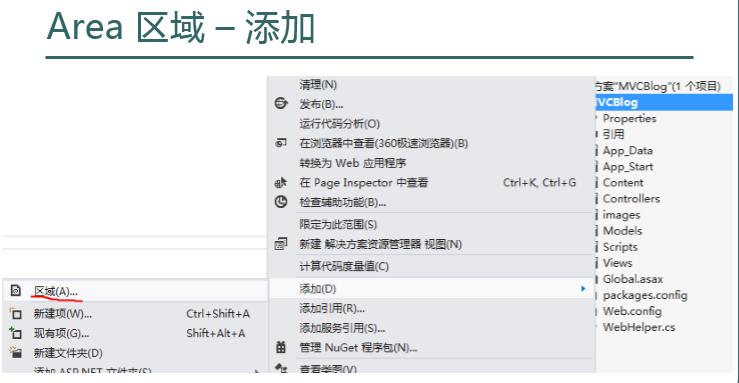Open 管理 NuGet 程序包(N)...
Screen dimensions: 739x383
358,348
